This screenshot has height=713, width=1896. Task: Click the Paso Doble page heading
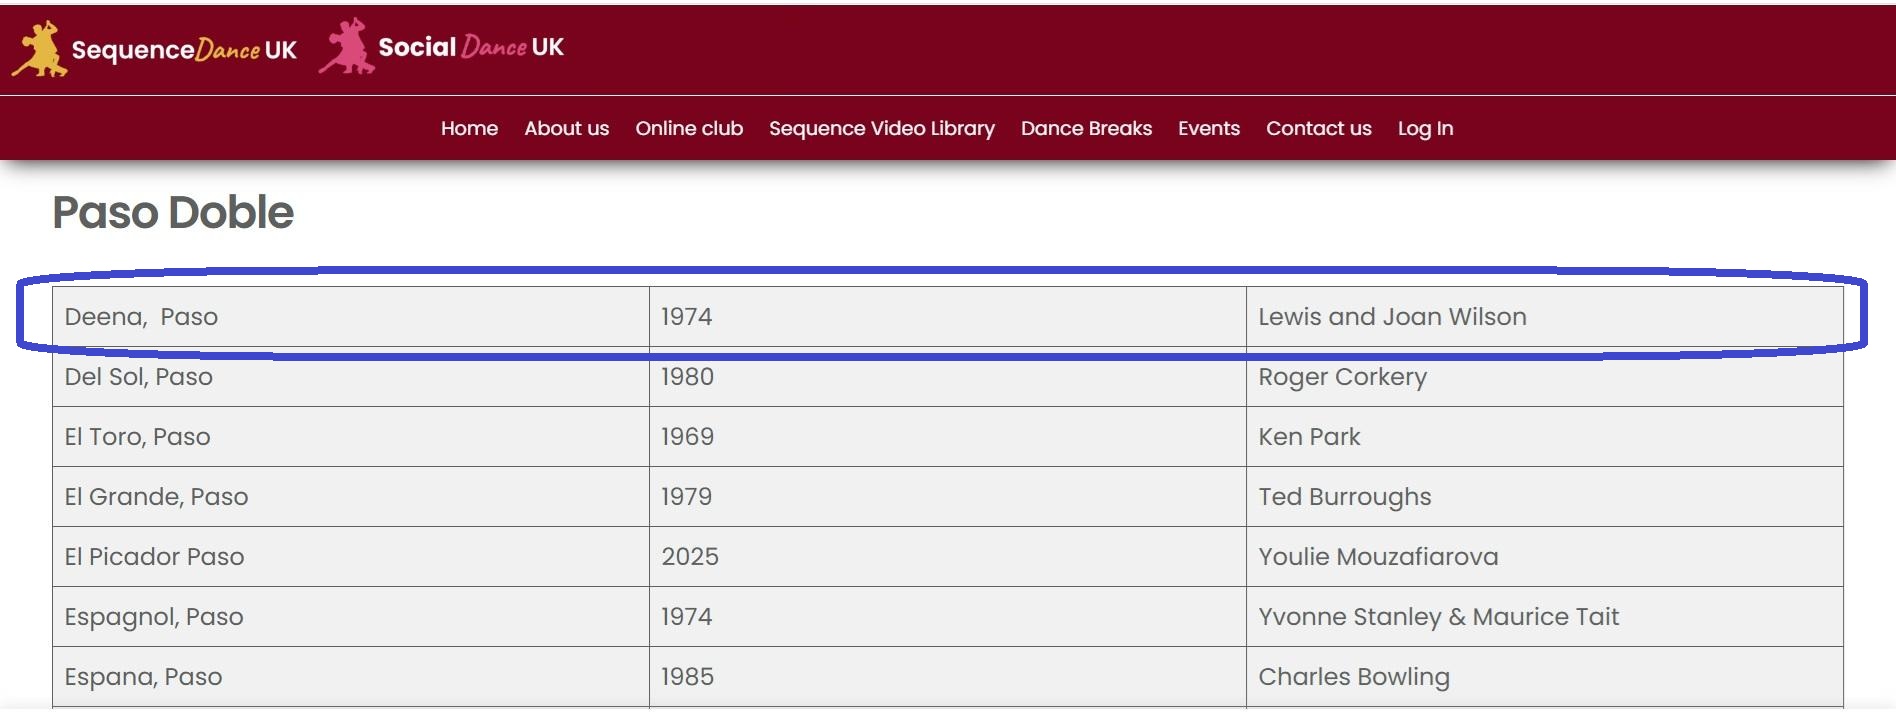point(173,212)
